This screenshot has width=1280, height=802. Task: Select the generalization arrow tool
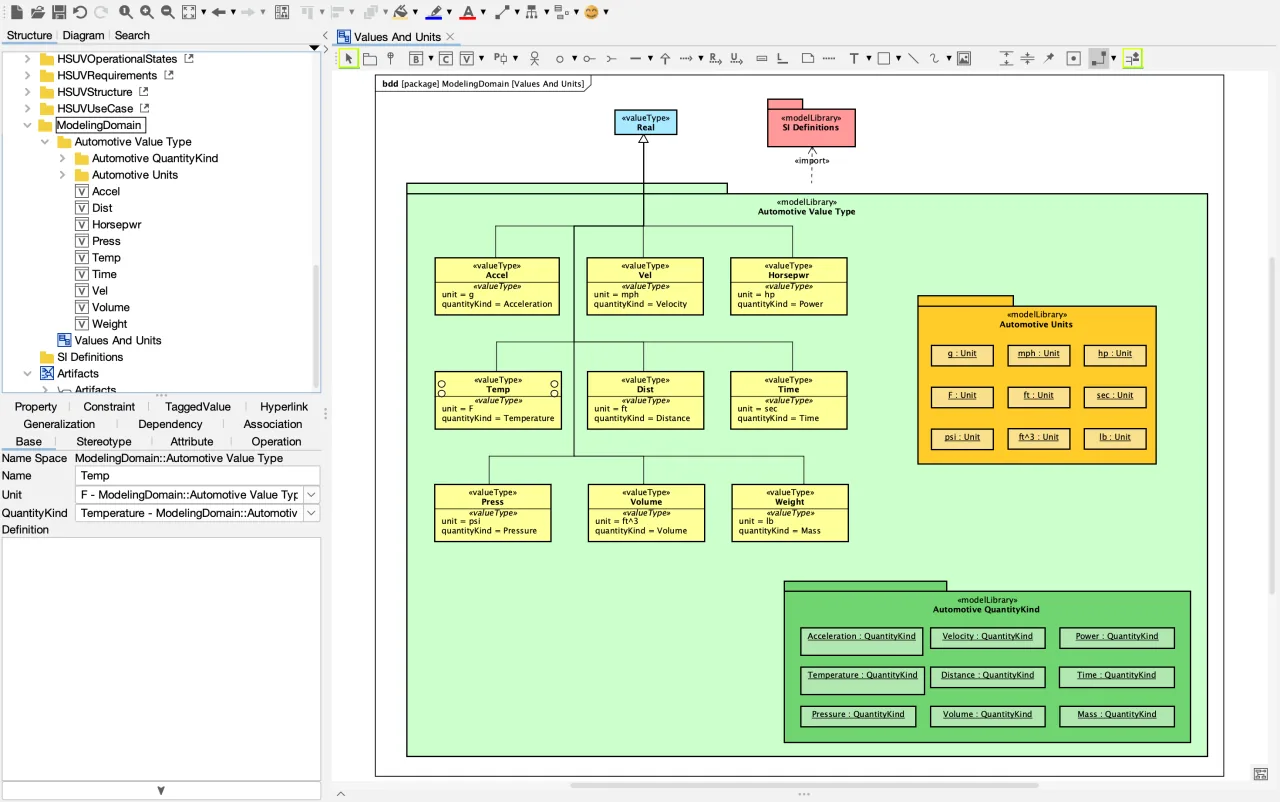pos(665,58)
